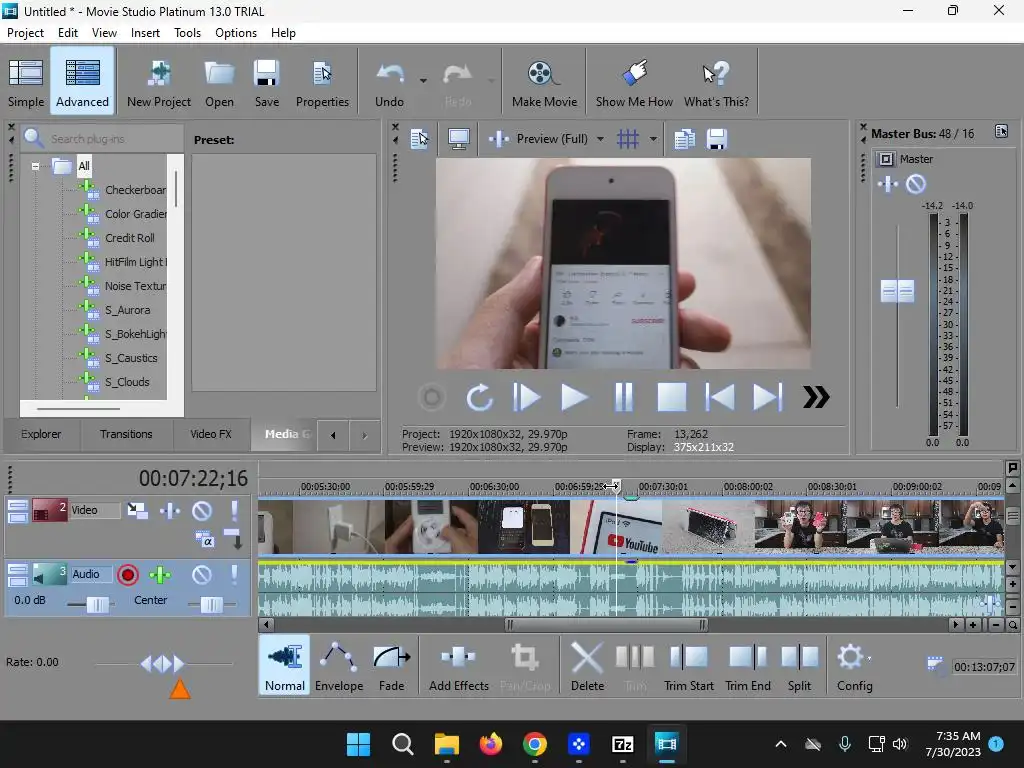The width and height of the screenshot is (1024, 768).
Task: Open project Properties
Action: click(322, 82)
